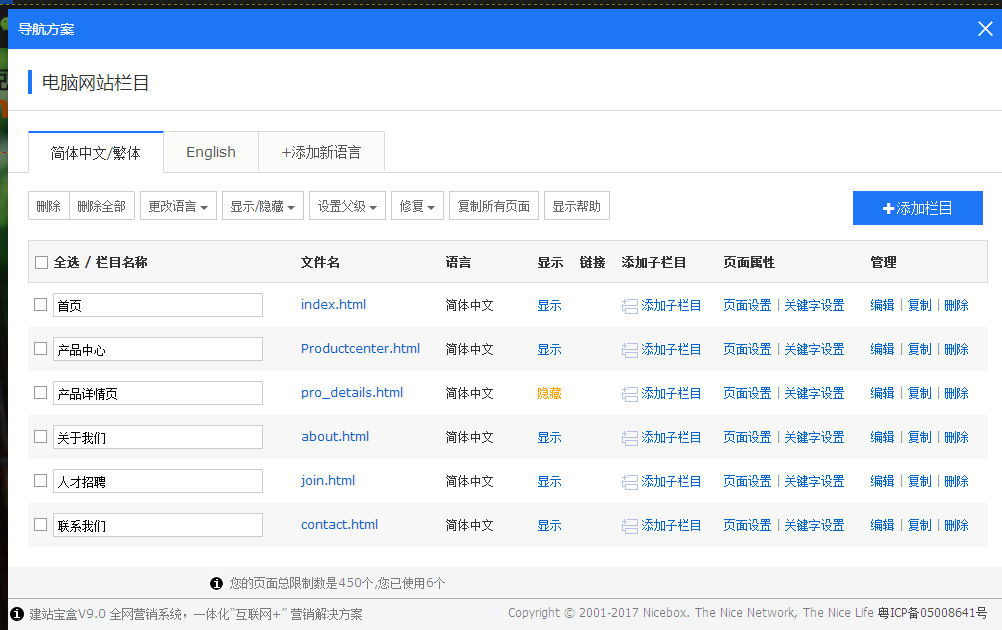Open the +添加新语言 tab
Screen dimensions: 1002x630
[321, 152]
